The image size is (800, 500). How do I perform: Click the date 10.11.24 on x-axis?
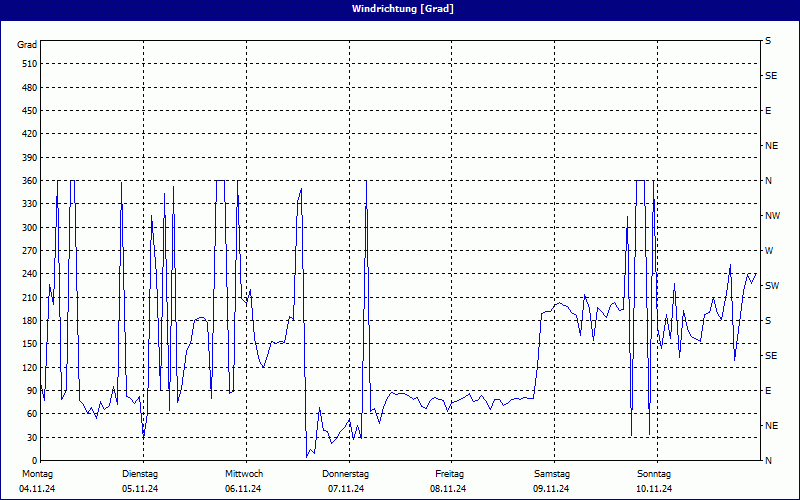654,489
